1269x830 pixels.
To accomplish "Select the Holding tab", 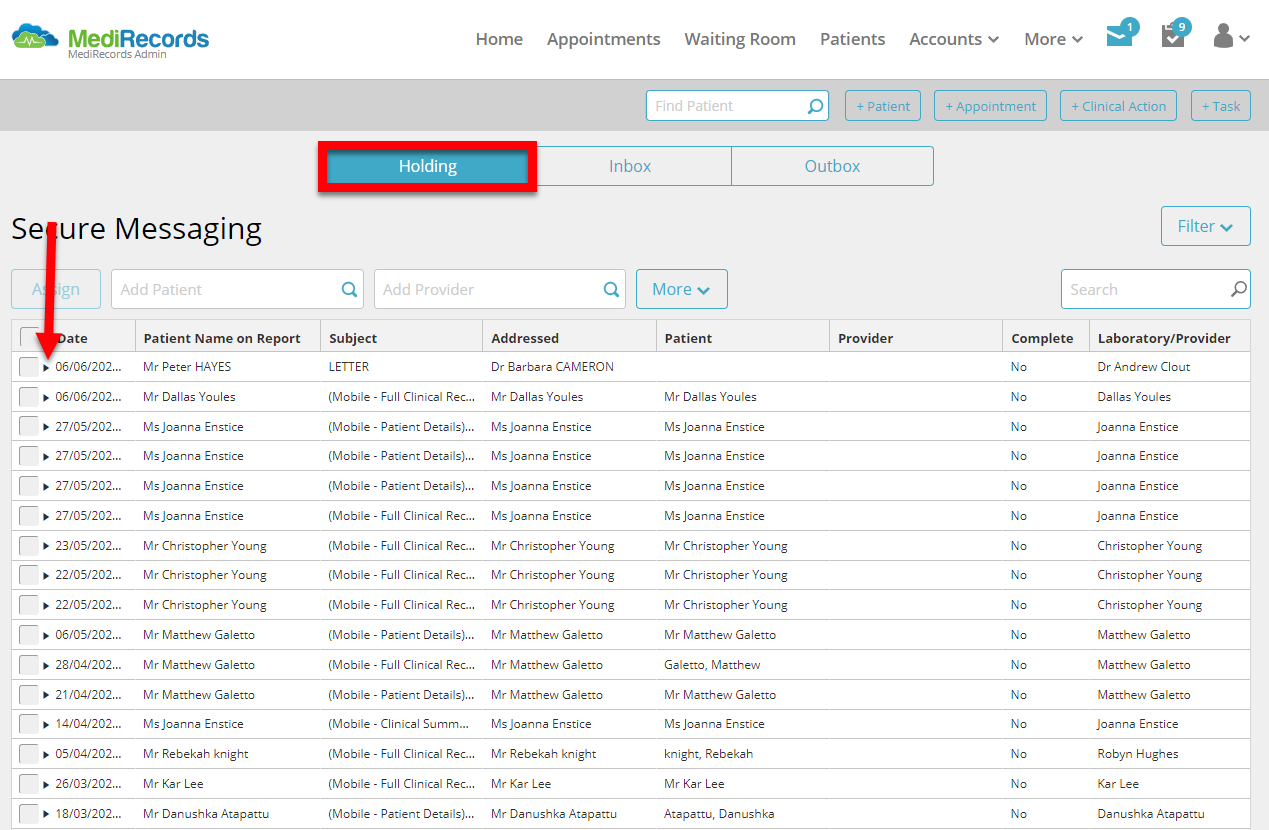I will 428,166.
